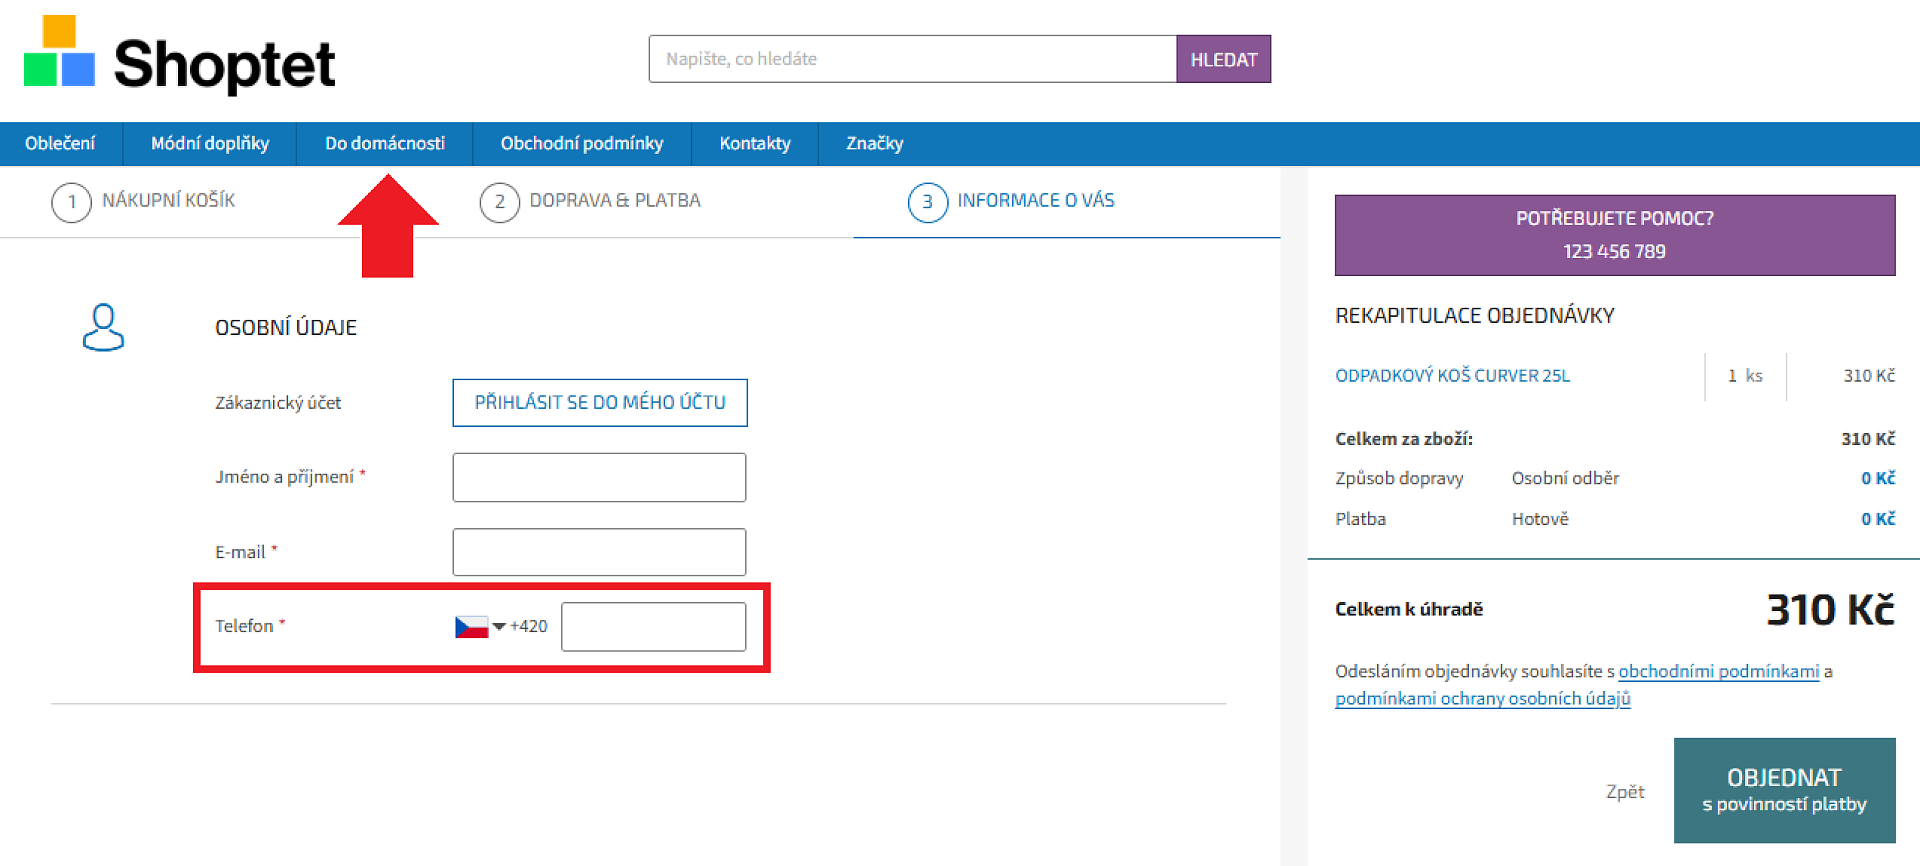1920x866 pixels.
Task: Open Odpadkový koš Curver 25L product link
Action: tap(1452, 376)
